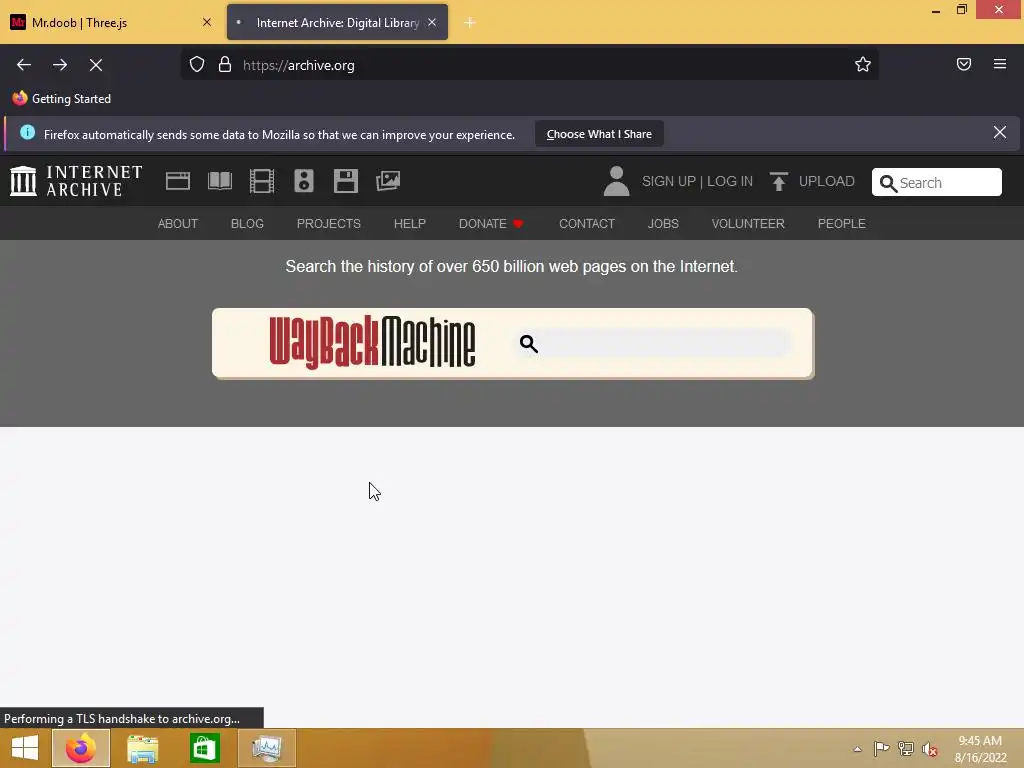The width and height of the screenshot is (1024, 768).
Task: Click Choose What I Share button
Action: [x=599, y=134]
